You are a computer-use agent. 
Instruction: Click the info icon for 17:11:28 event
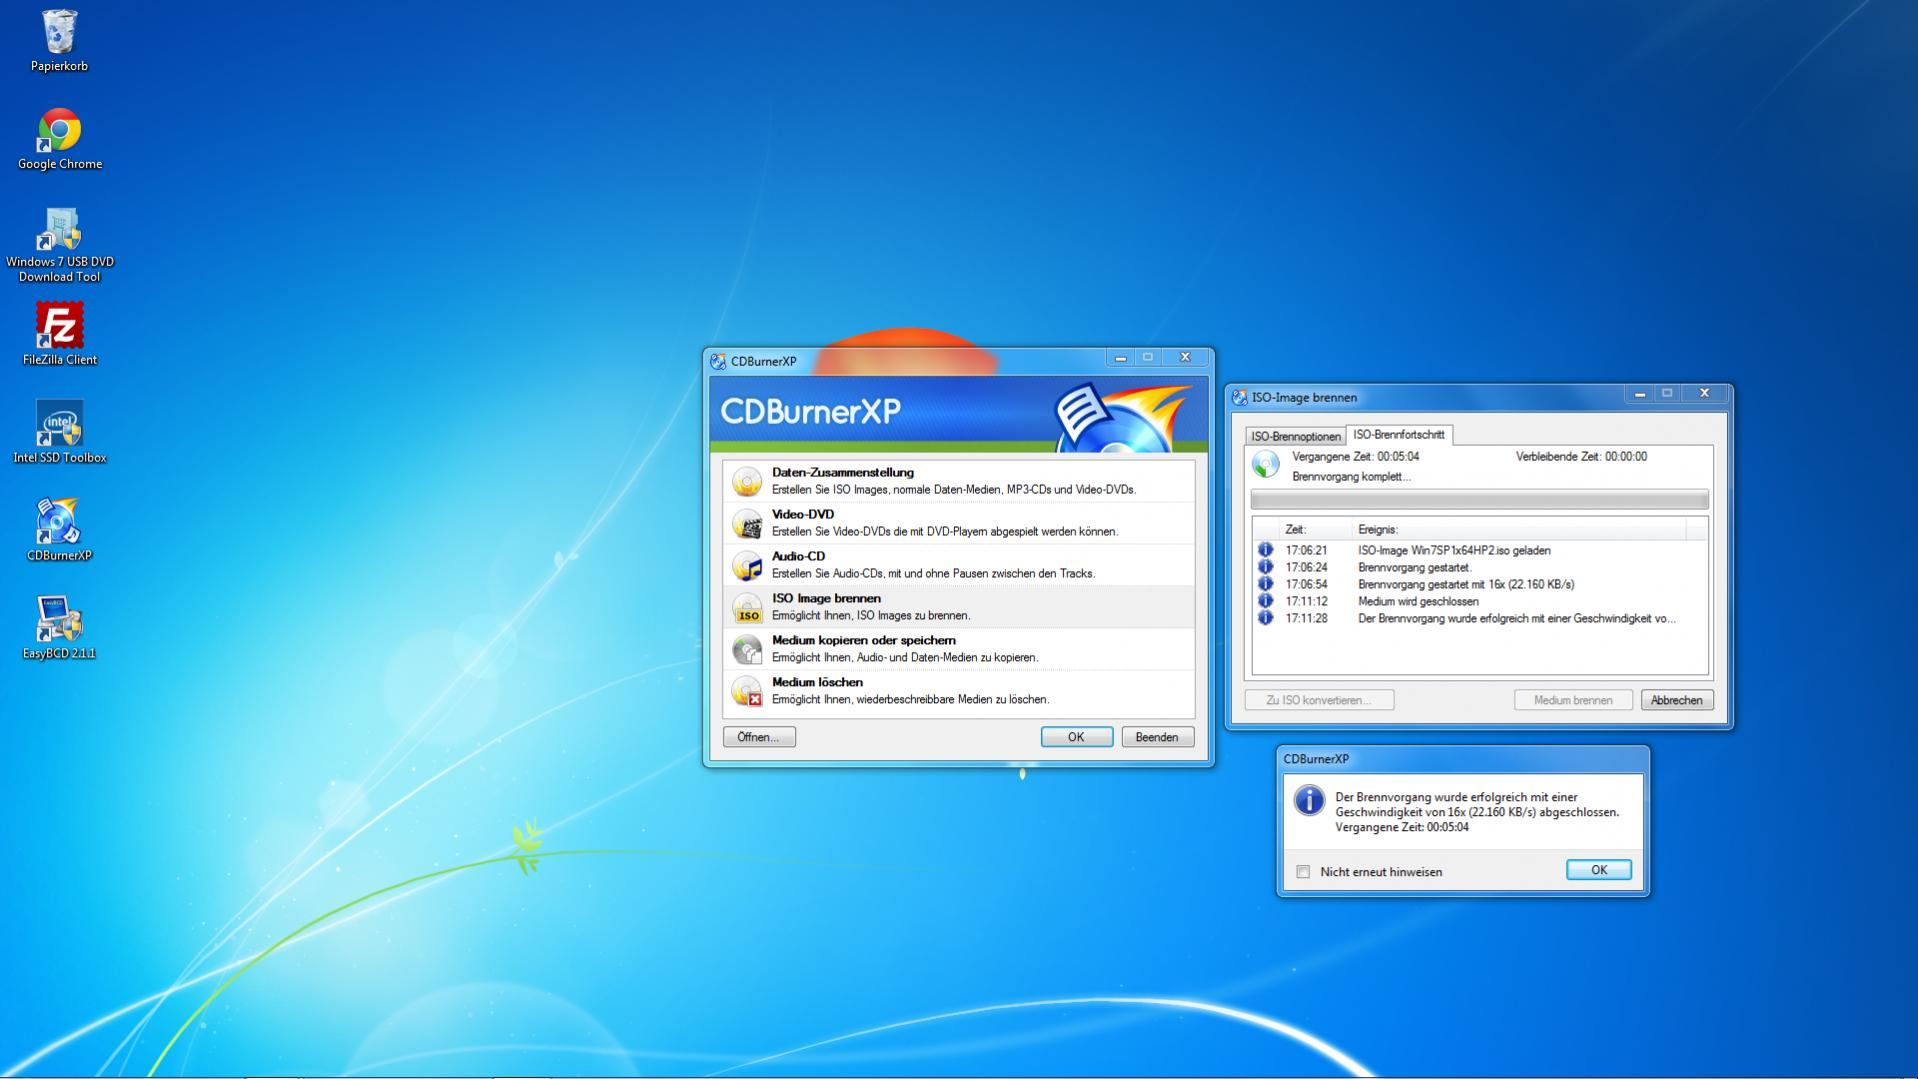point(1265,618)
